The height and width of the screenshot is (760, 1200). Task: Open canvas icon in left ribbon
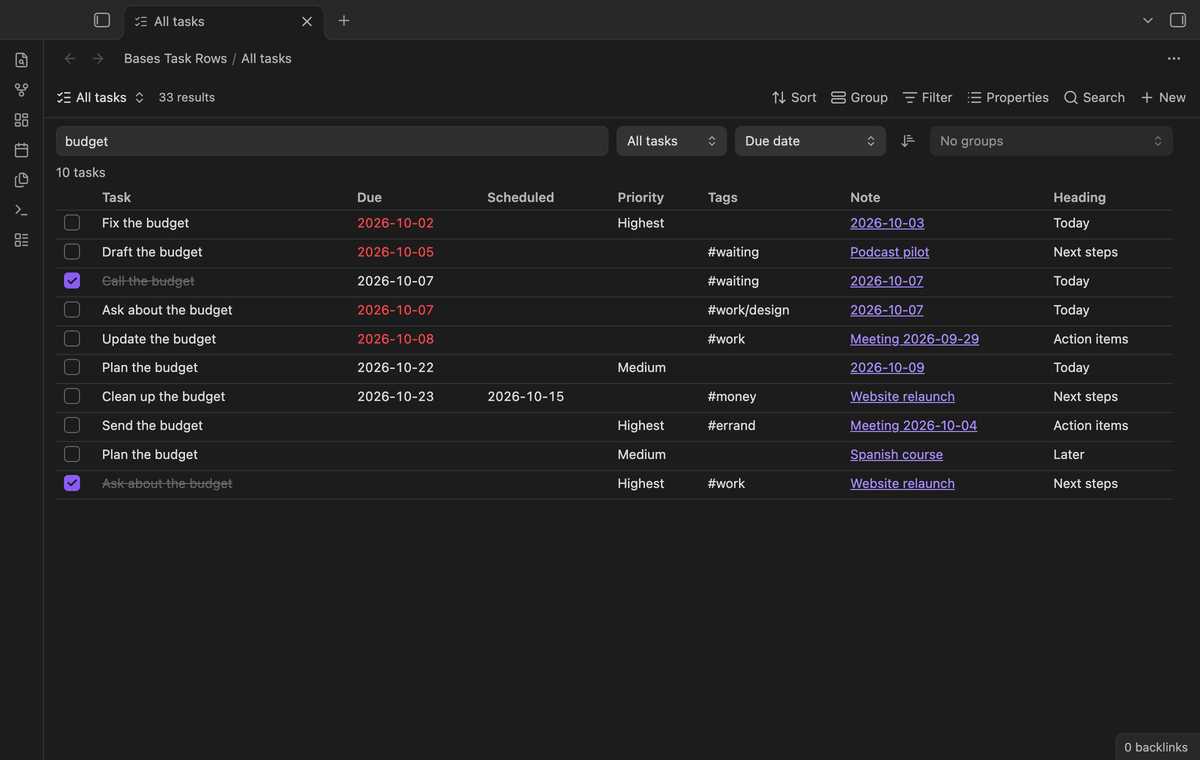point(21,120)
